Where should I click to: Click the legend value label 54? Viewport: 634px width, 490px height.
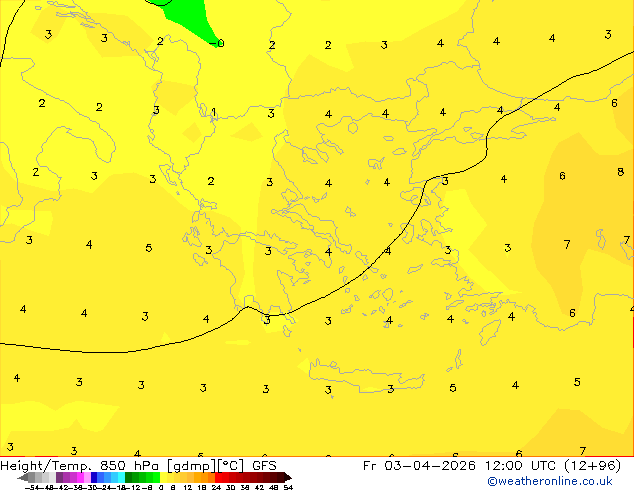(288, 487)
